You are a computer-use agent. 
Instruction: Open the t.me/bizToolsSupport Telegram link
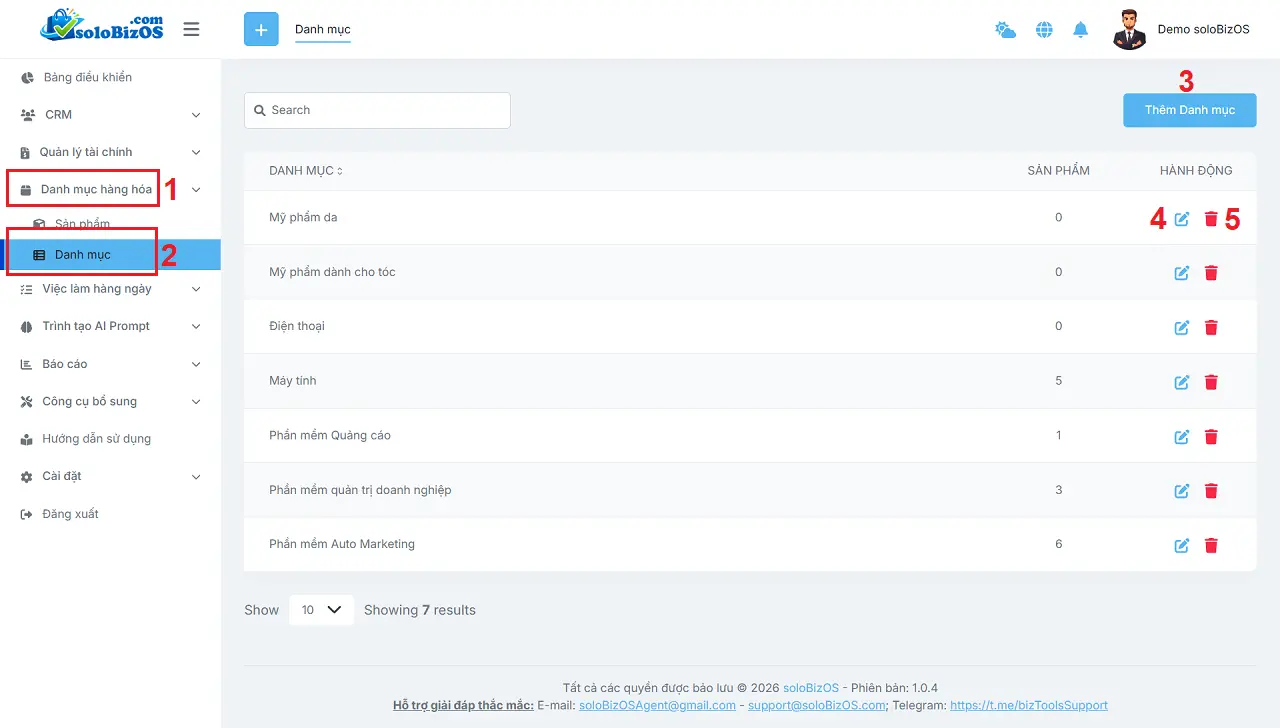(1029, 705)
